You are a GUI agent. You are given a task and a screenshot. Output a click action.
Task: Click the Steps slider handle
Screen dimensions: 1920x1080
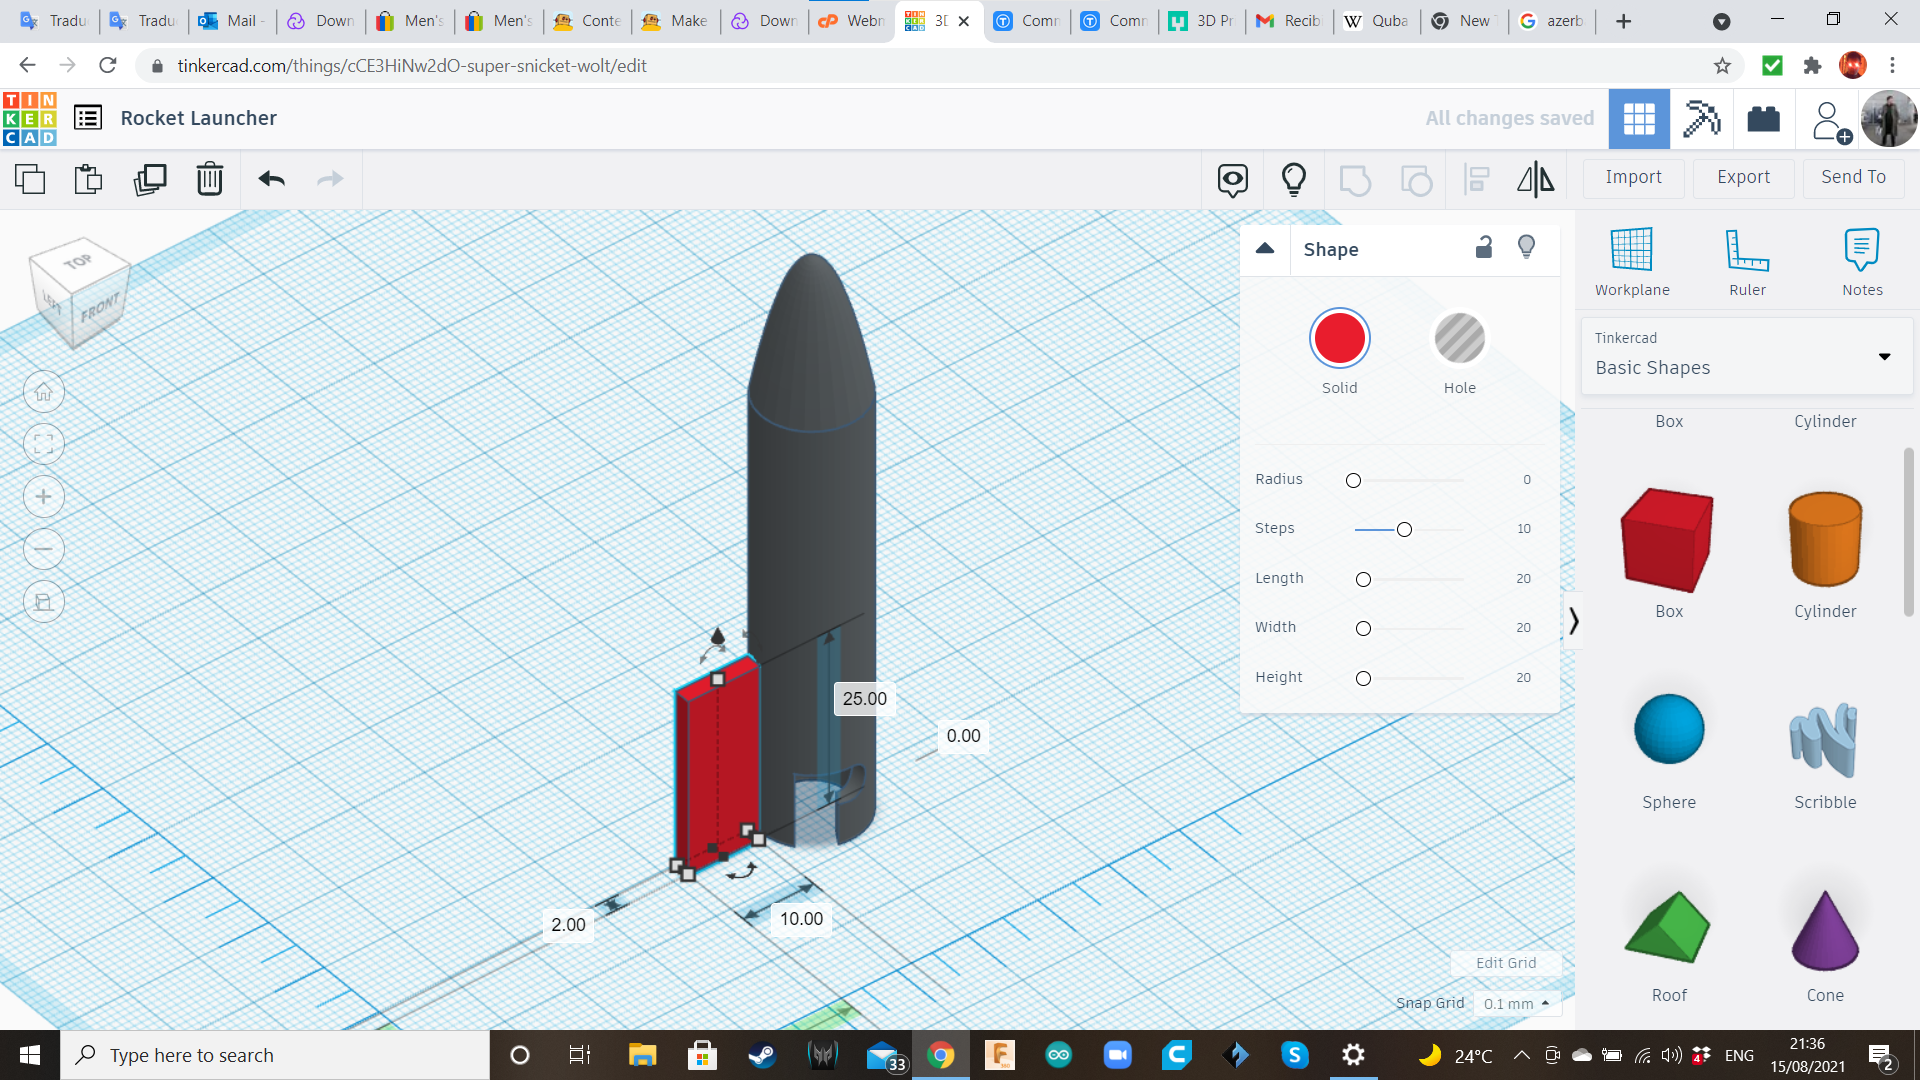(x=1404, y=529)
